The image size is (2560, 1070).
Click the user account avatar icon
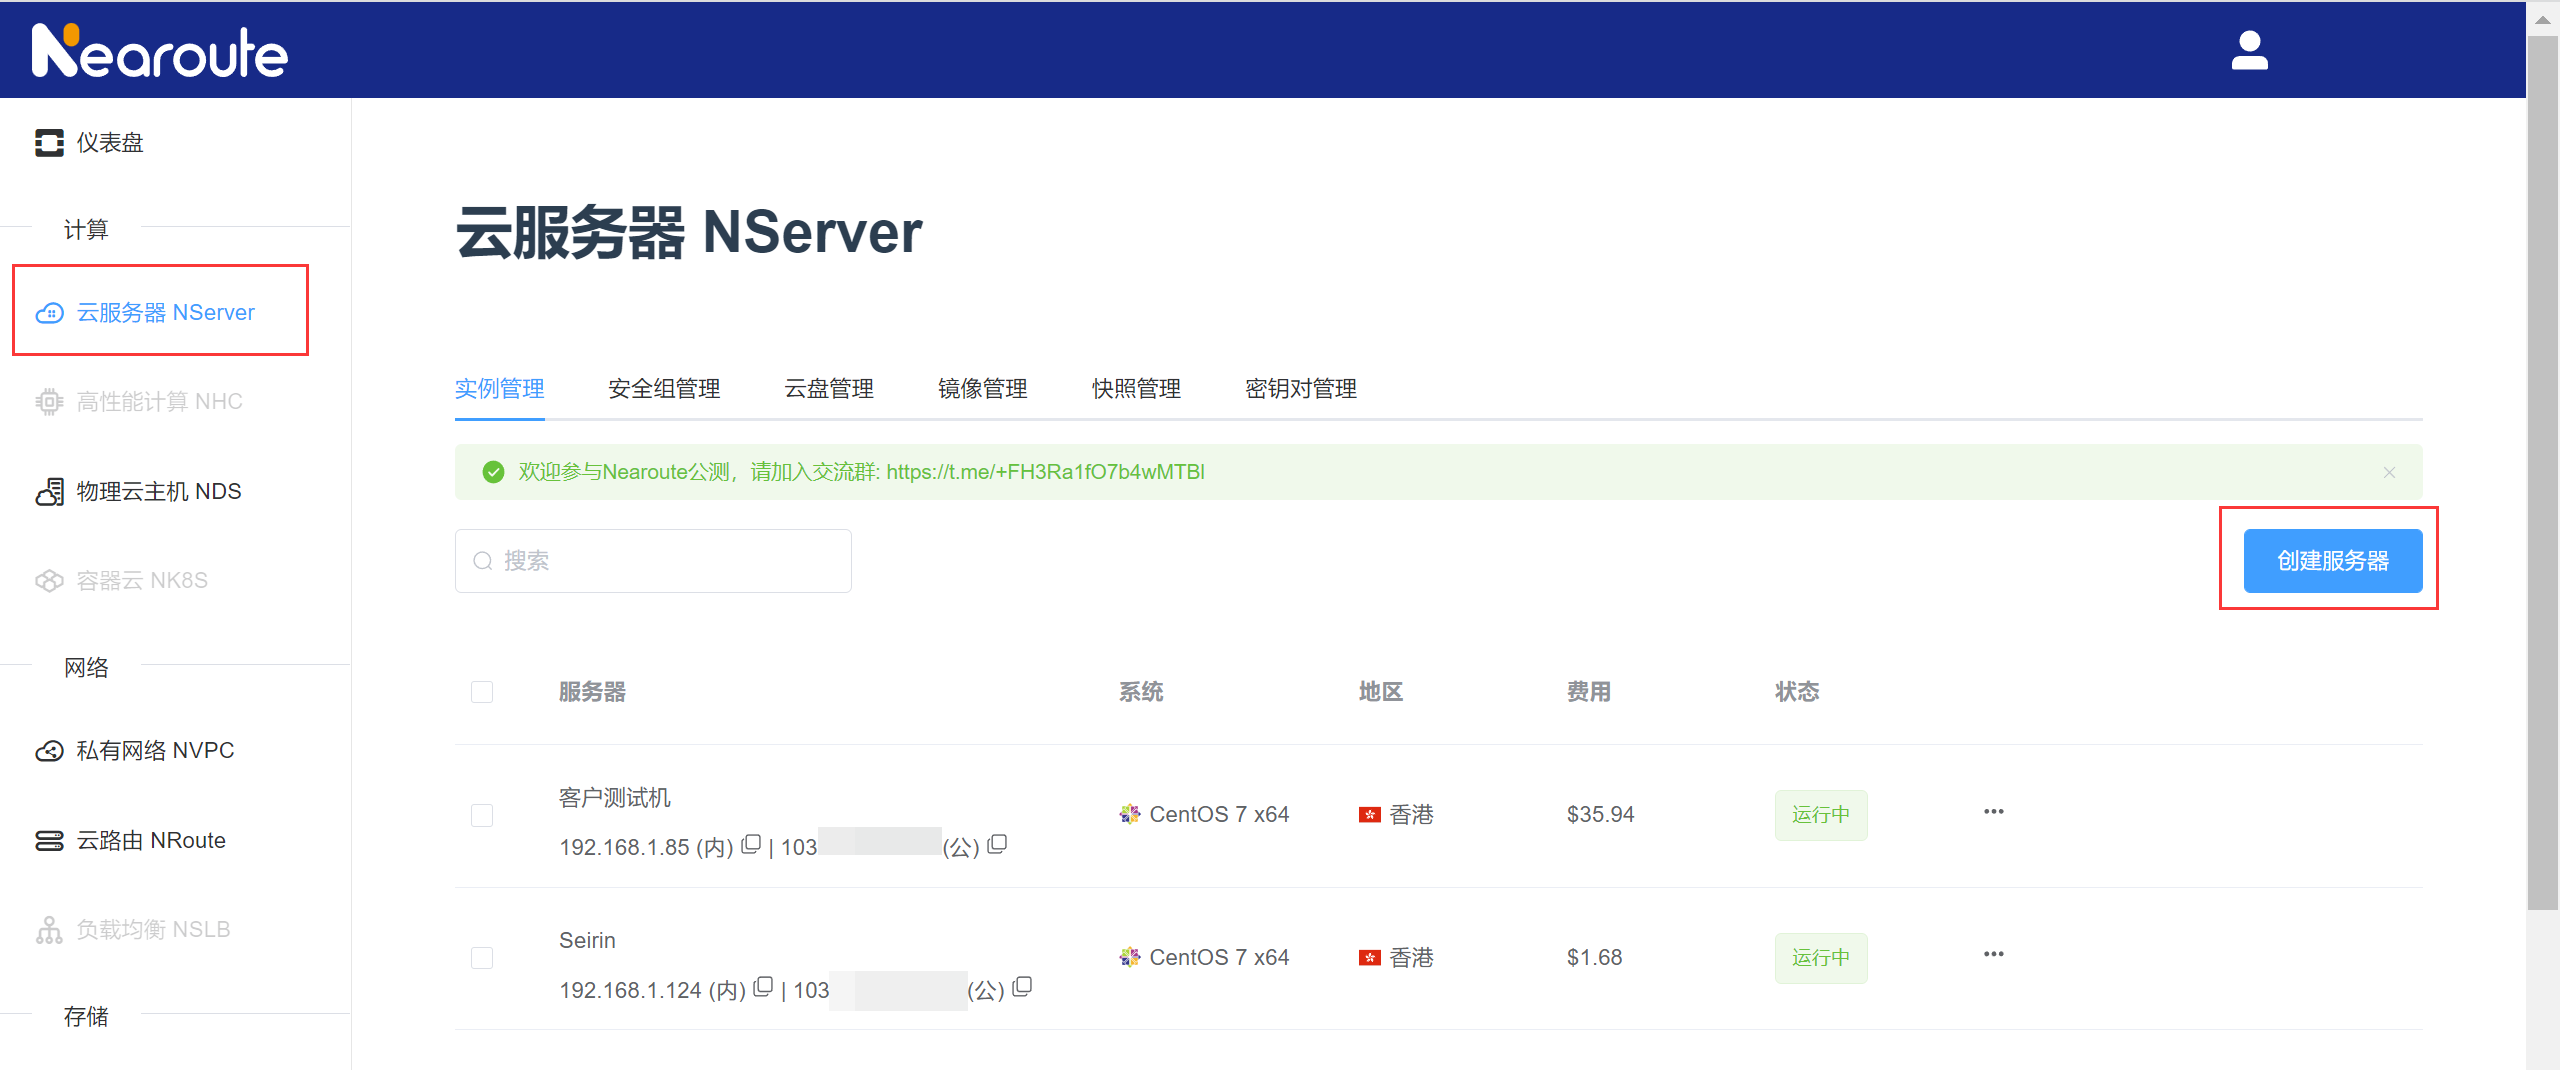point(2249,50)
